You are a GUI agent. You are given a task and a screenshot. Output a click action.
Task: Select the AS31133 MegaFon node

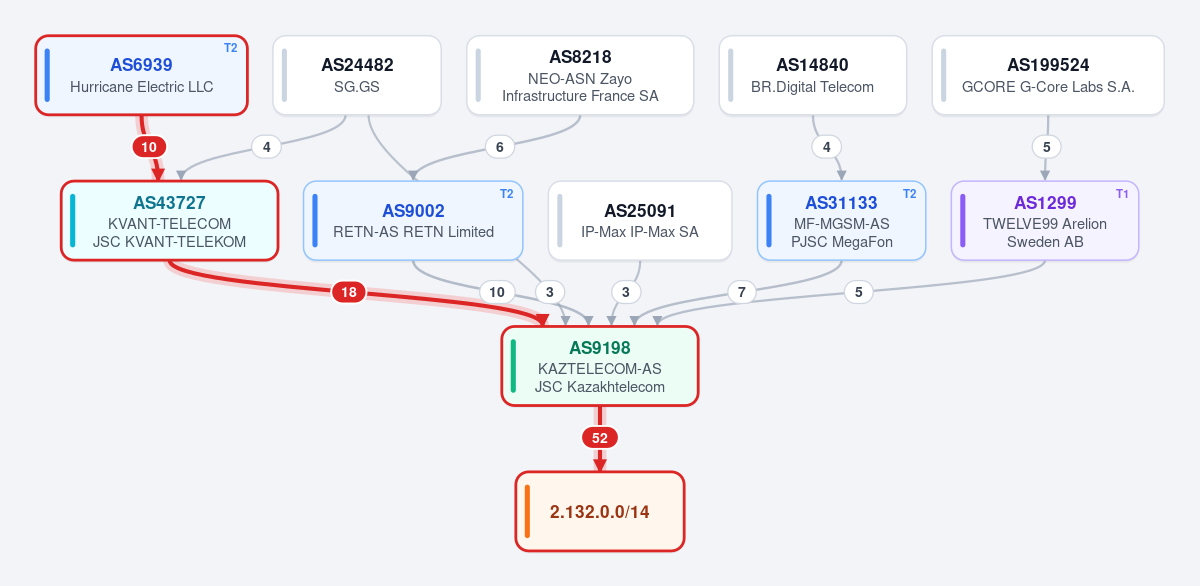click(841, 221)
